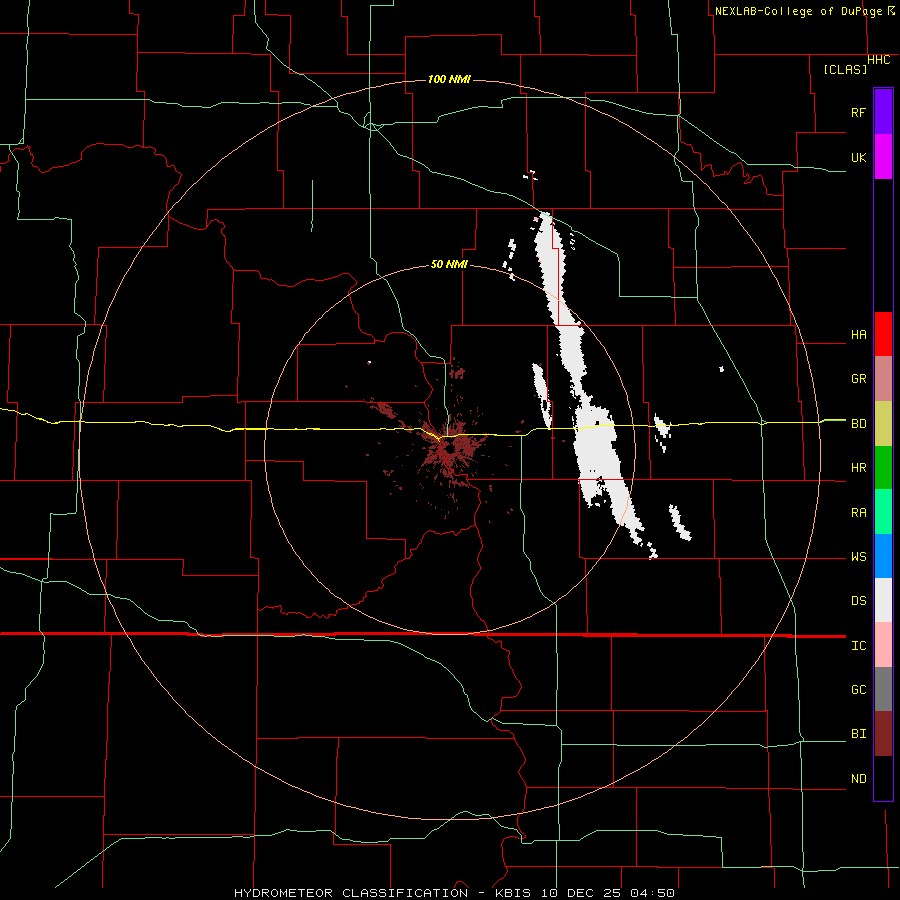Pick the HR green legend swatch
This screenshot has height=900, width=900.
pyautogui.click(x=883, y=467)
